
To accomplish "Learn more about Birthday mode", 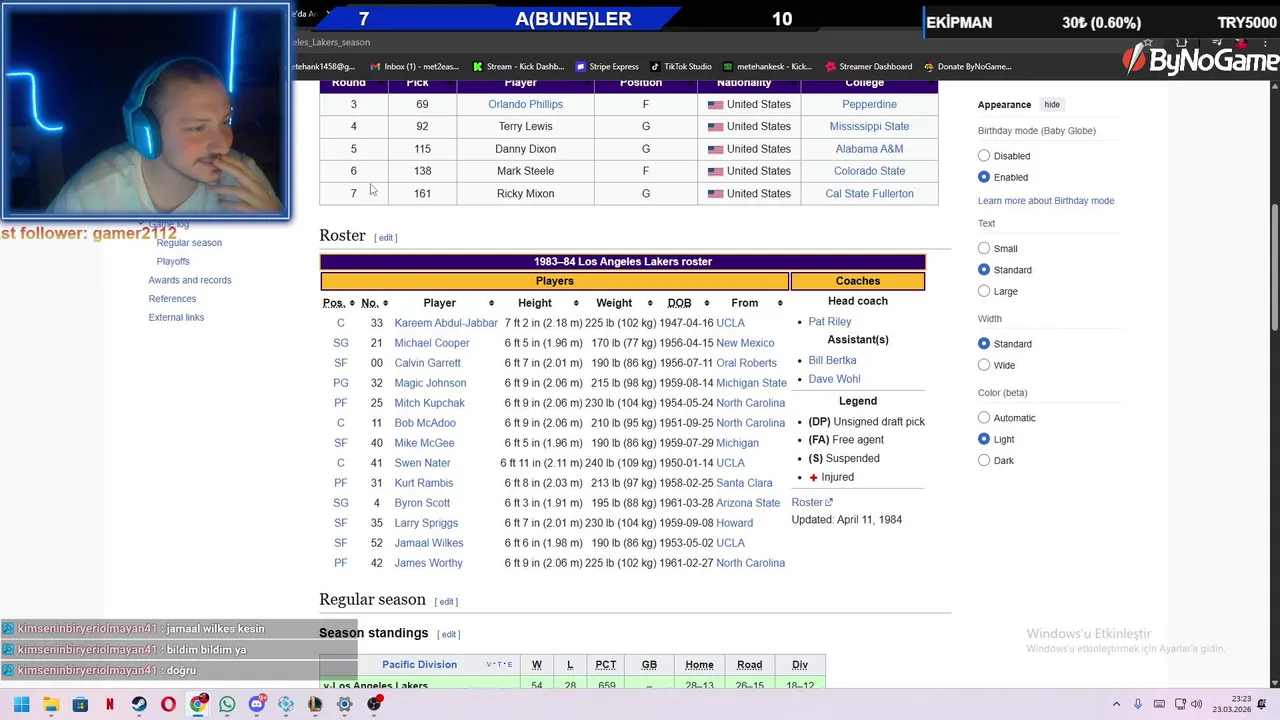I will pyautogui.click(x=1046, y=201).
